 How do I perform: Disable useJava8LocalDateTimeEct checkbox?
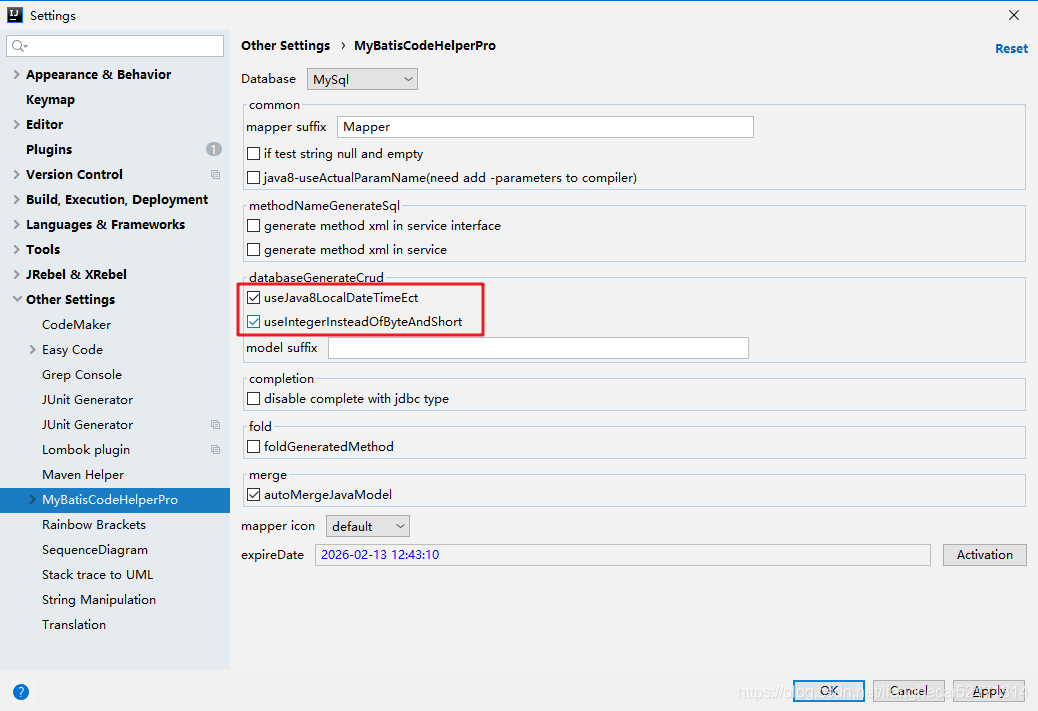[x=254, y=298]
